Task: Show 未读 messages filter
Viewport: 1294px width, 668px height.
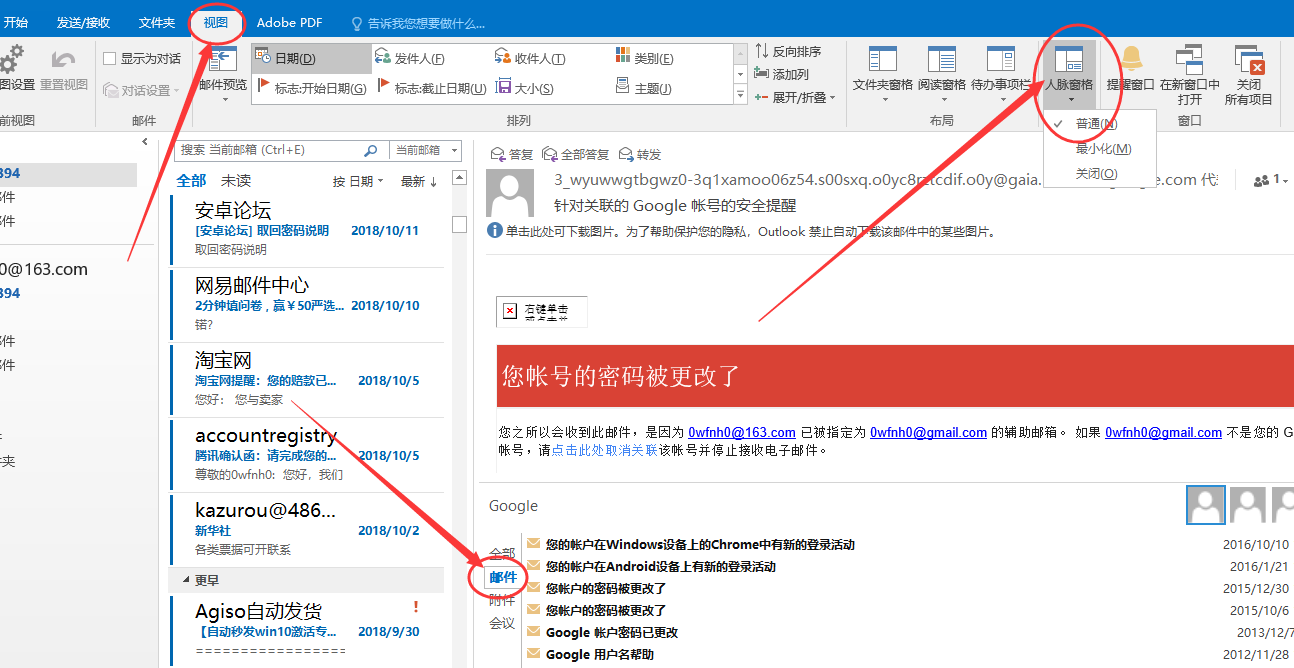Action: tap(236, 180)
